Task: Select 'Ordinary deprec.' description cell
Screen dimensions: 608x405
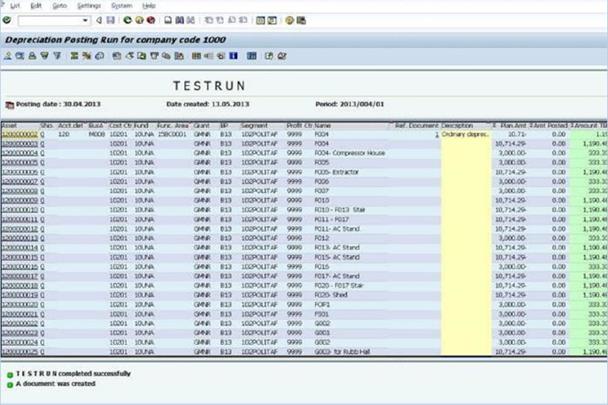Action: [465, 135]
